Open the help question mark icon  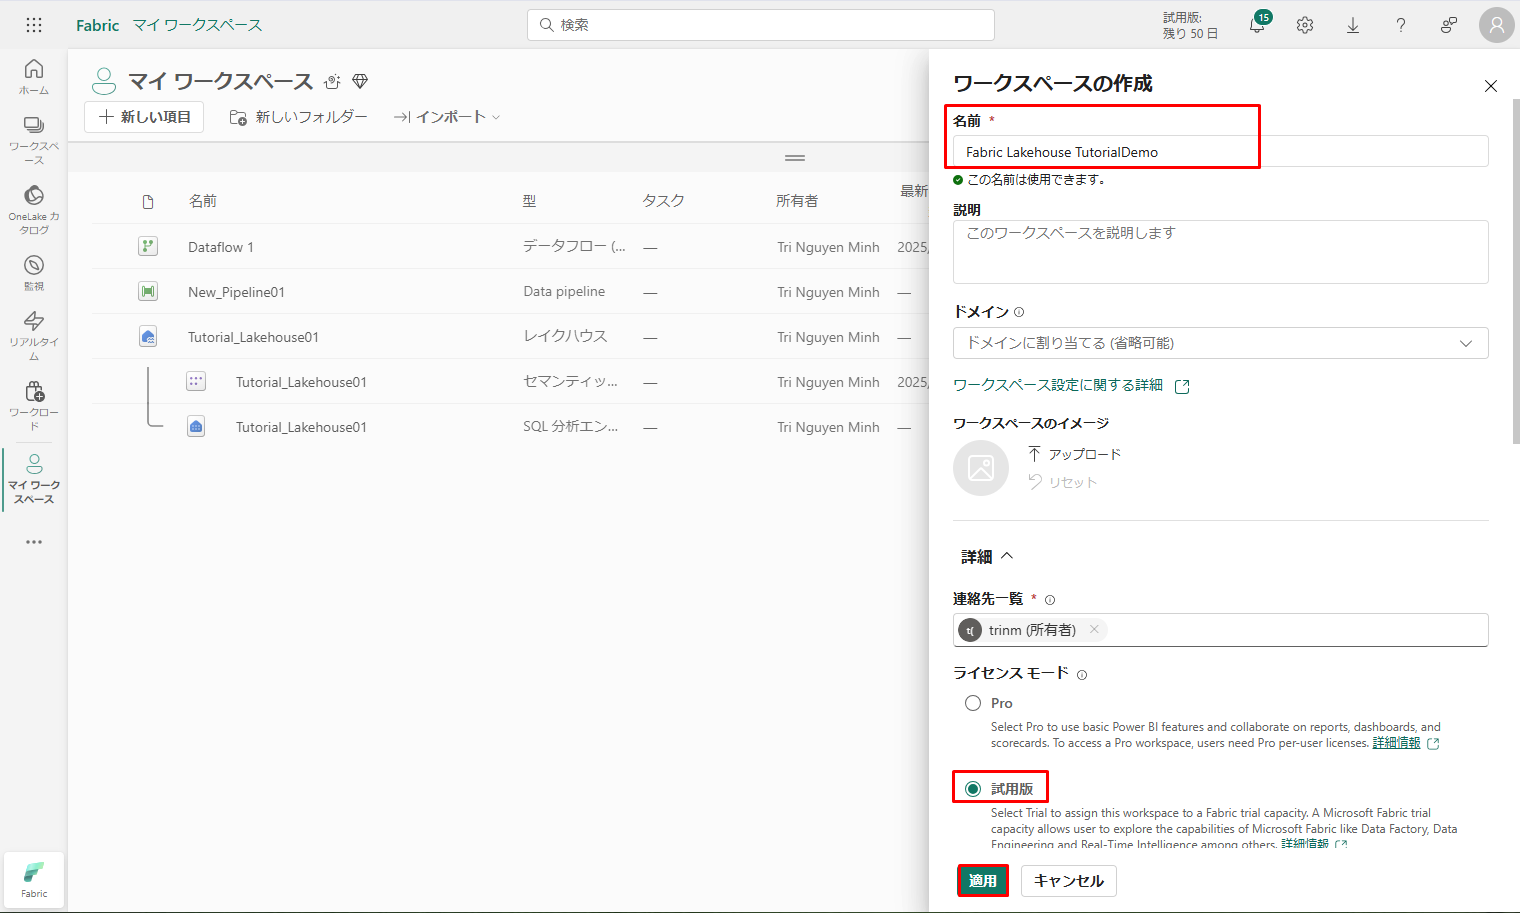1401,25
